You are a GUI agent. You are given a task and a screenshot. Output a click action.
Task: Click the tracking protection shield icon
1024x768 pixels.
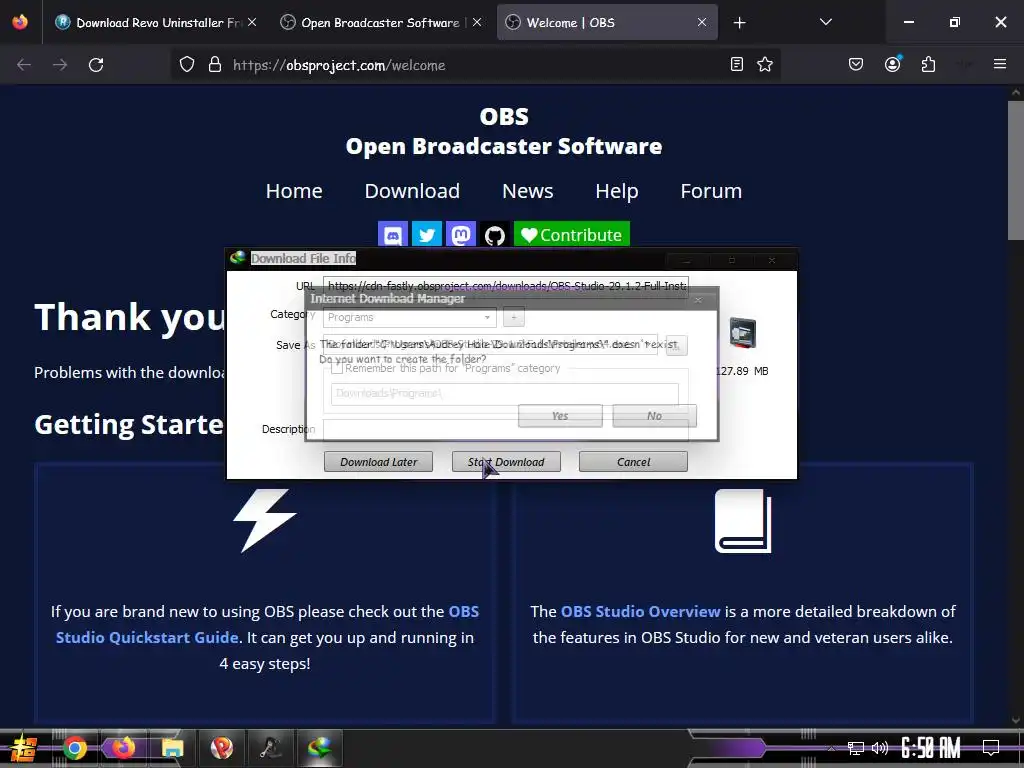tap(187, 65)
